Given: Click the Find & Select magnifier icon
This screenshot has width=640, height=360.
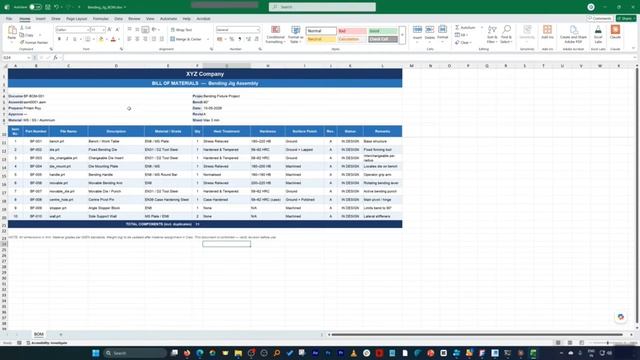Looking at the screenshot, I should point(507,29).
